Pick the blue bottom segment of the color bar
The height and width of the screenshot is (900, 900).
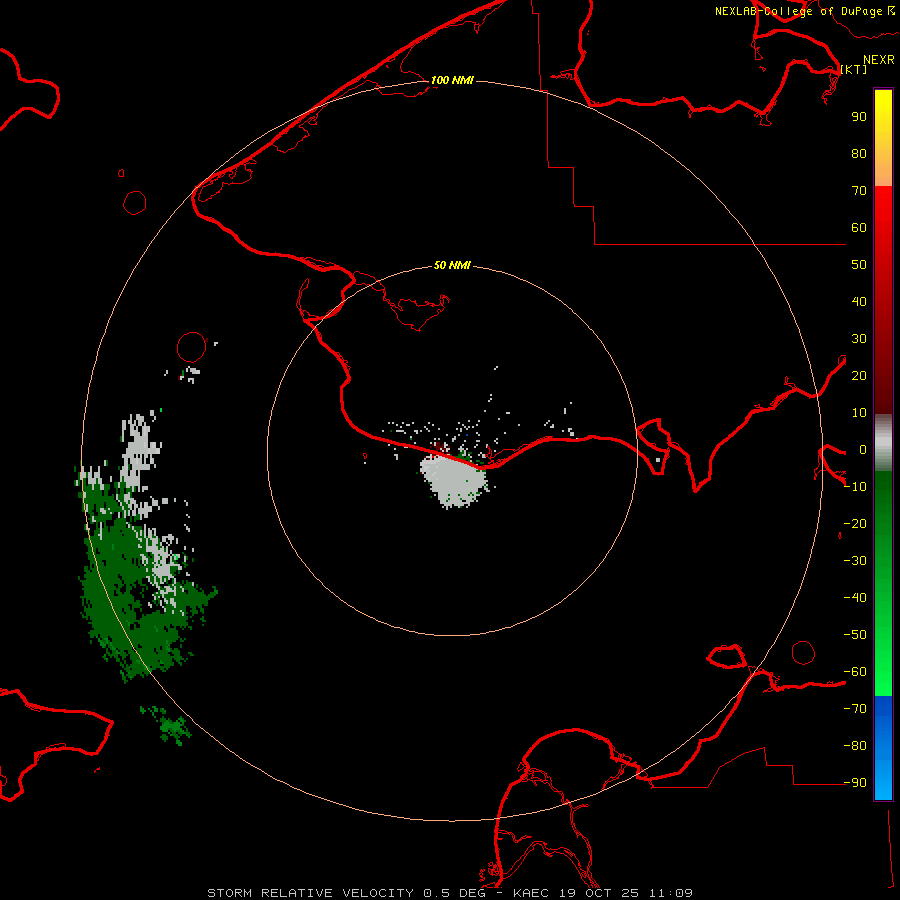coord(883,748)
